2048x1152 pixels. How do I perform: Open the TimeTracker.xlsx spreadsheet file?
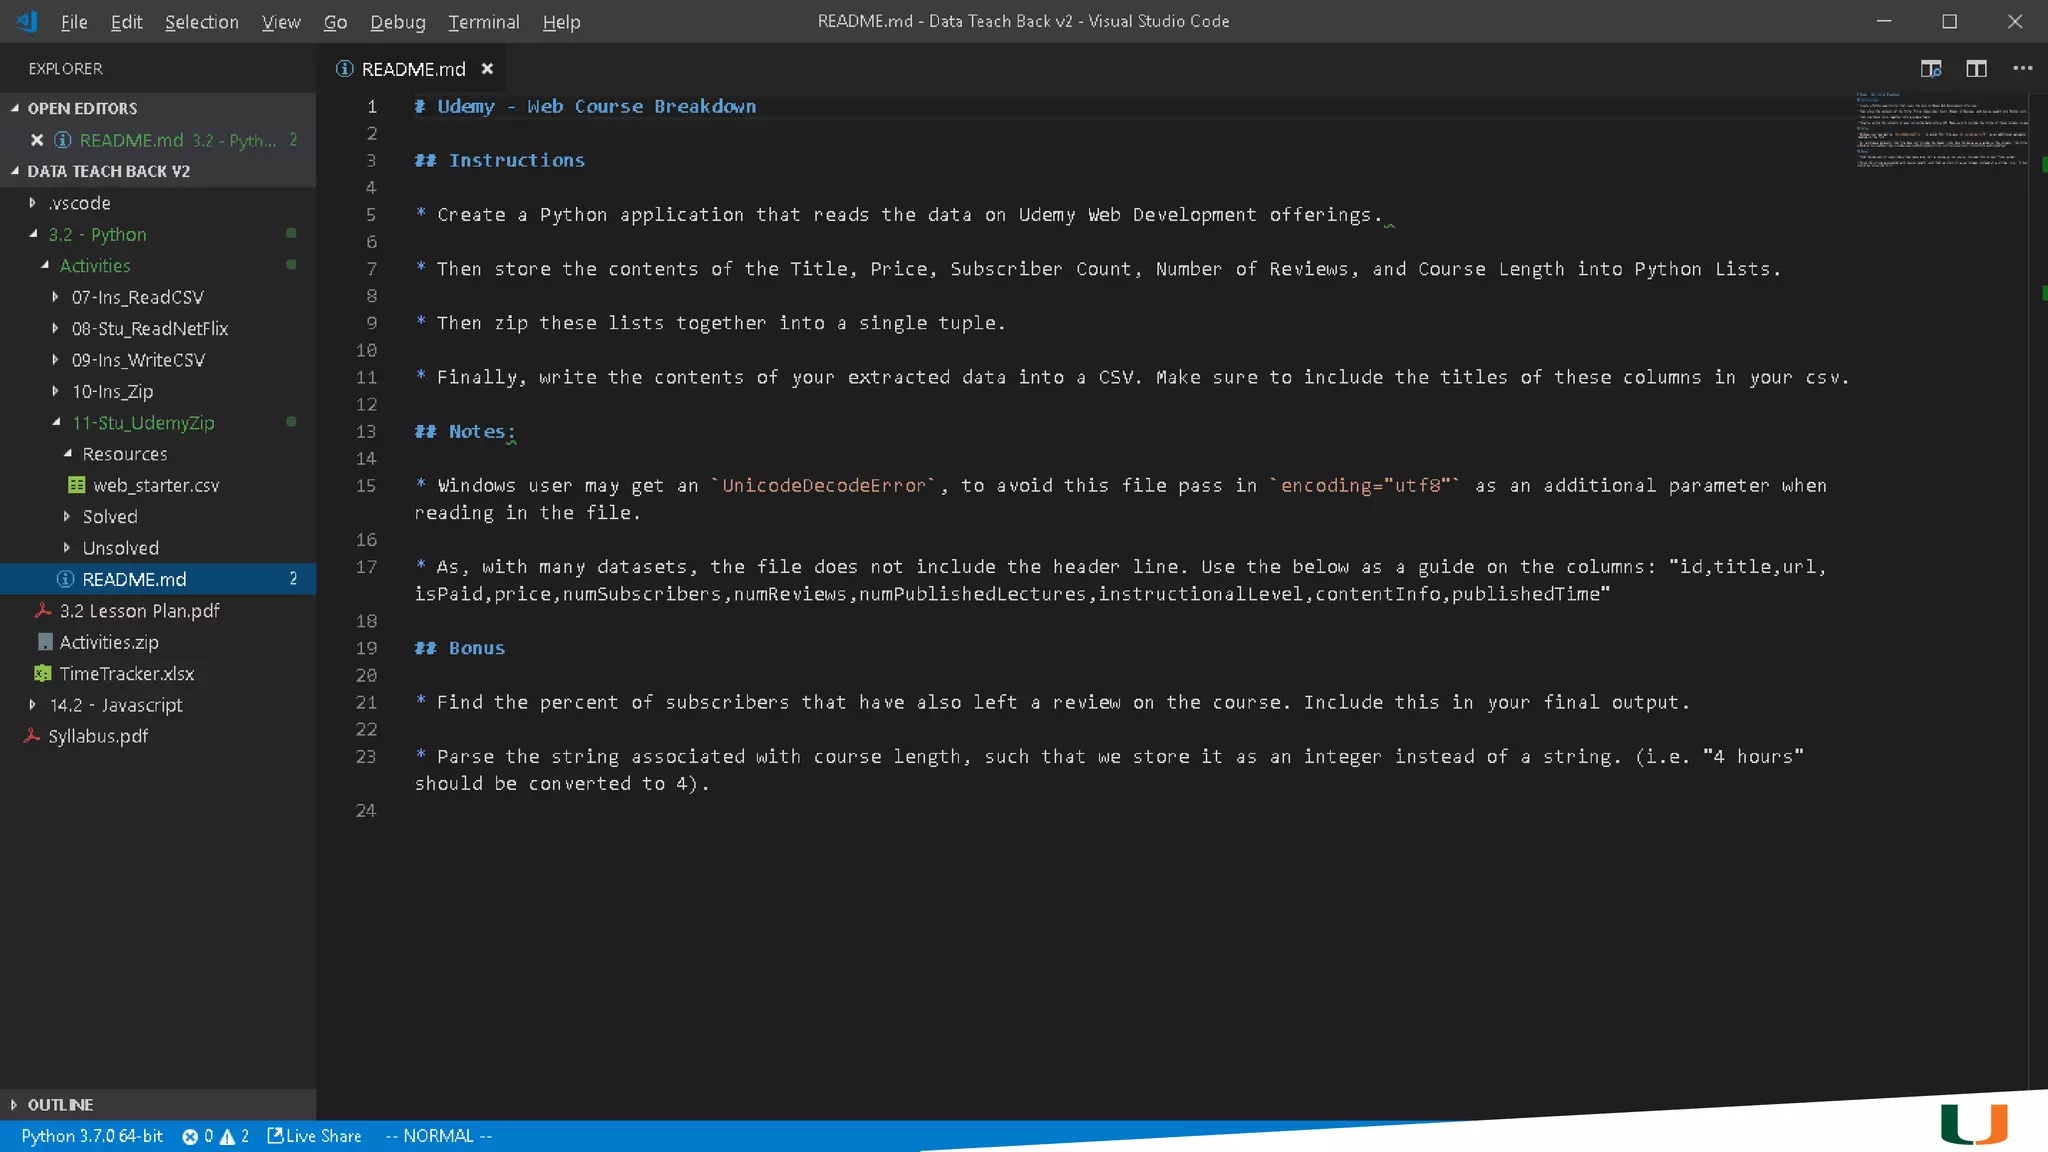tap(126, 674)
